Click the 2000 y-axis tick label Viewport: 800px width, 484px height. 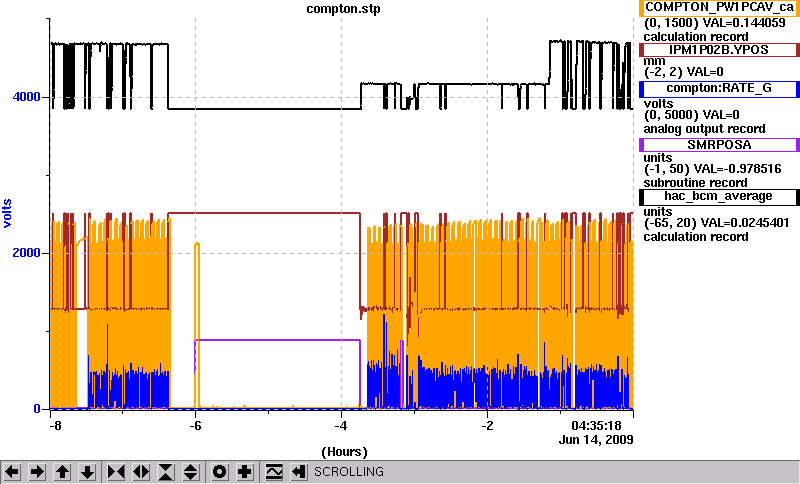[27, 253]
